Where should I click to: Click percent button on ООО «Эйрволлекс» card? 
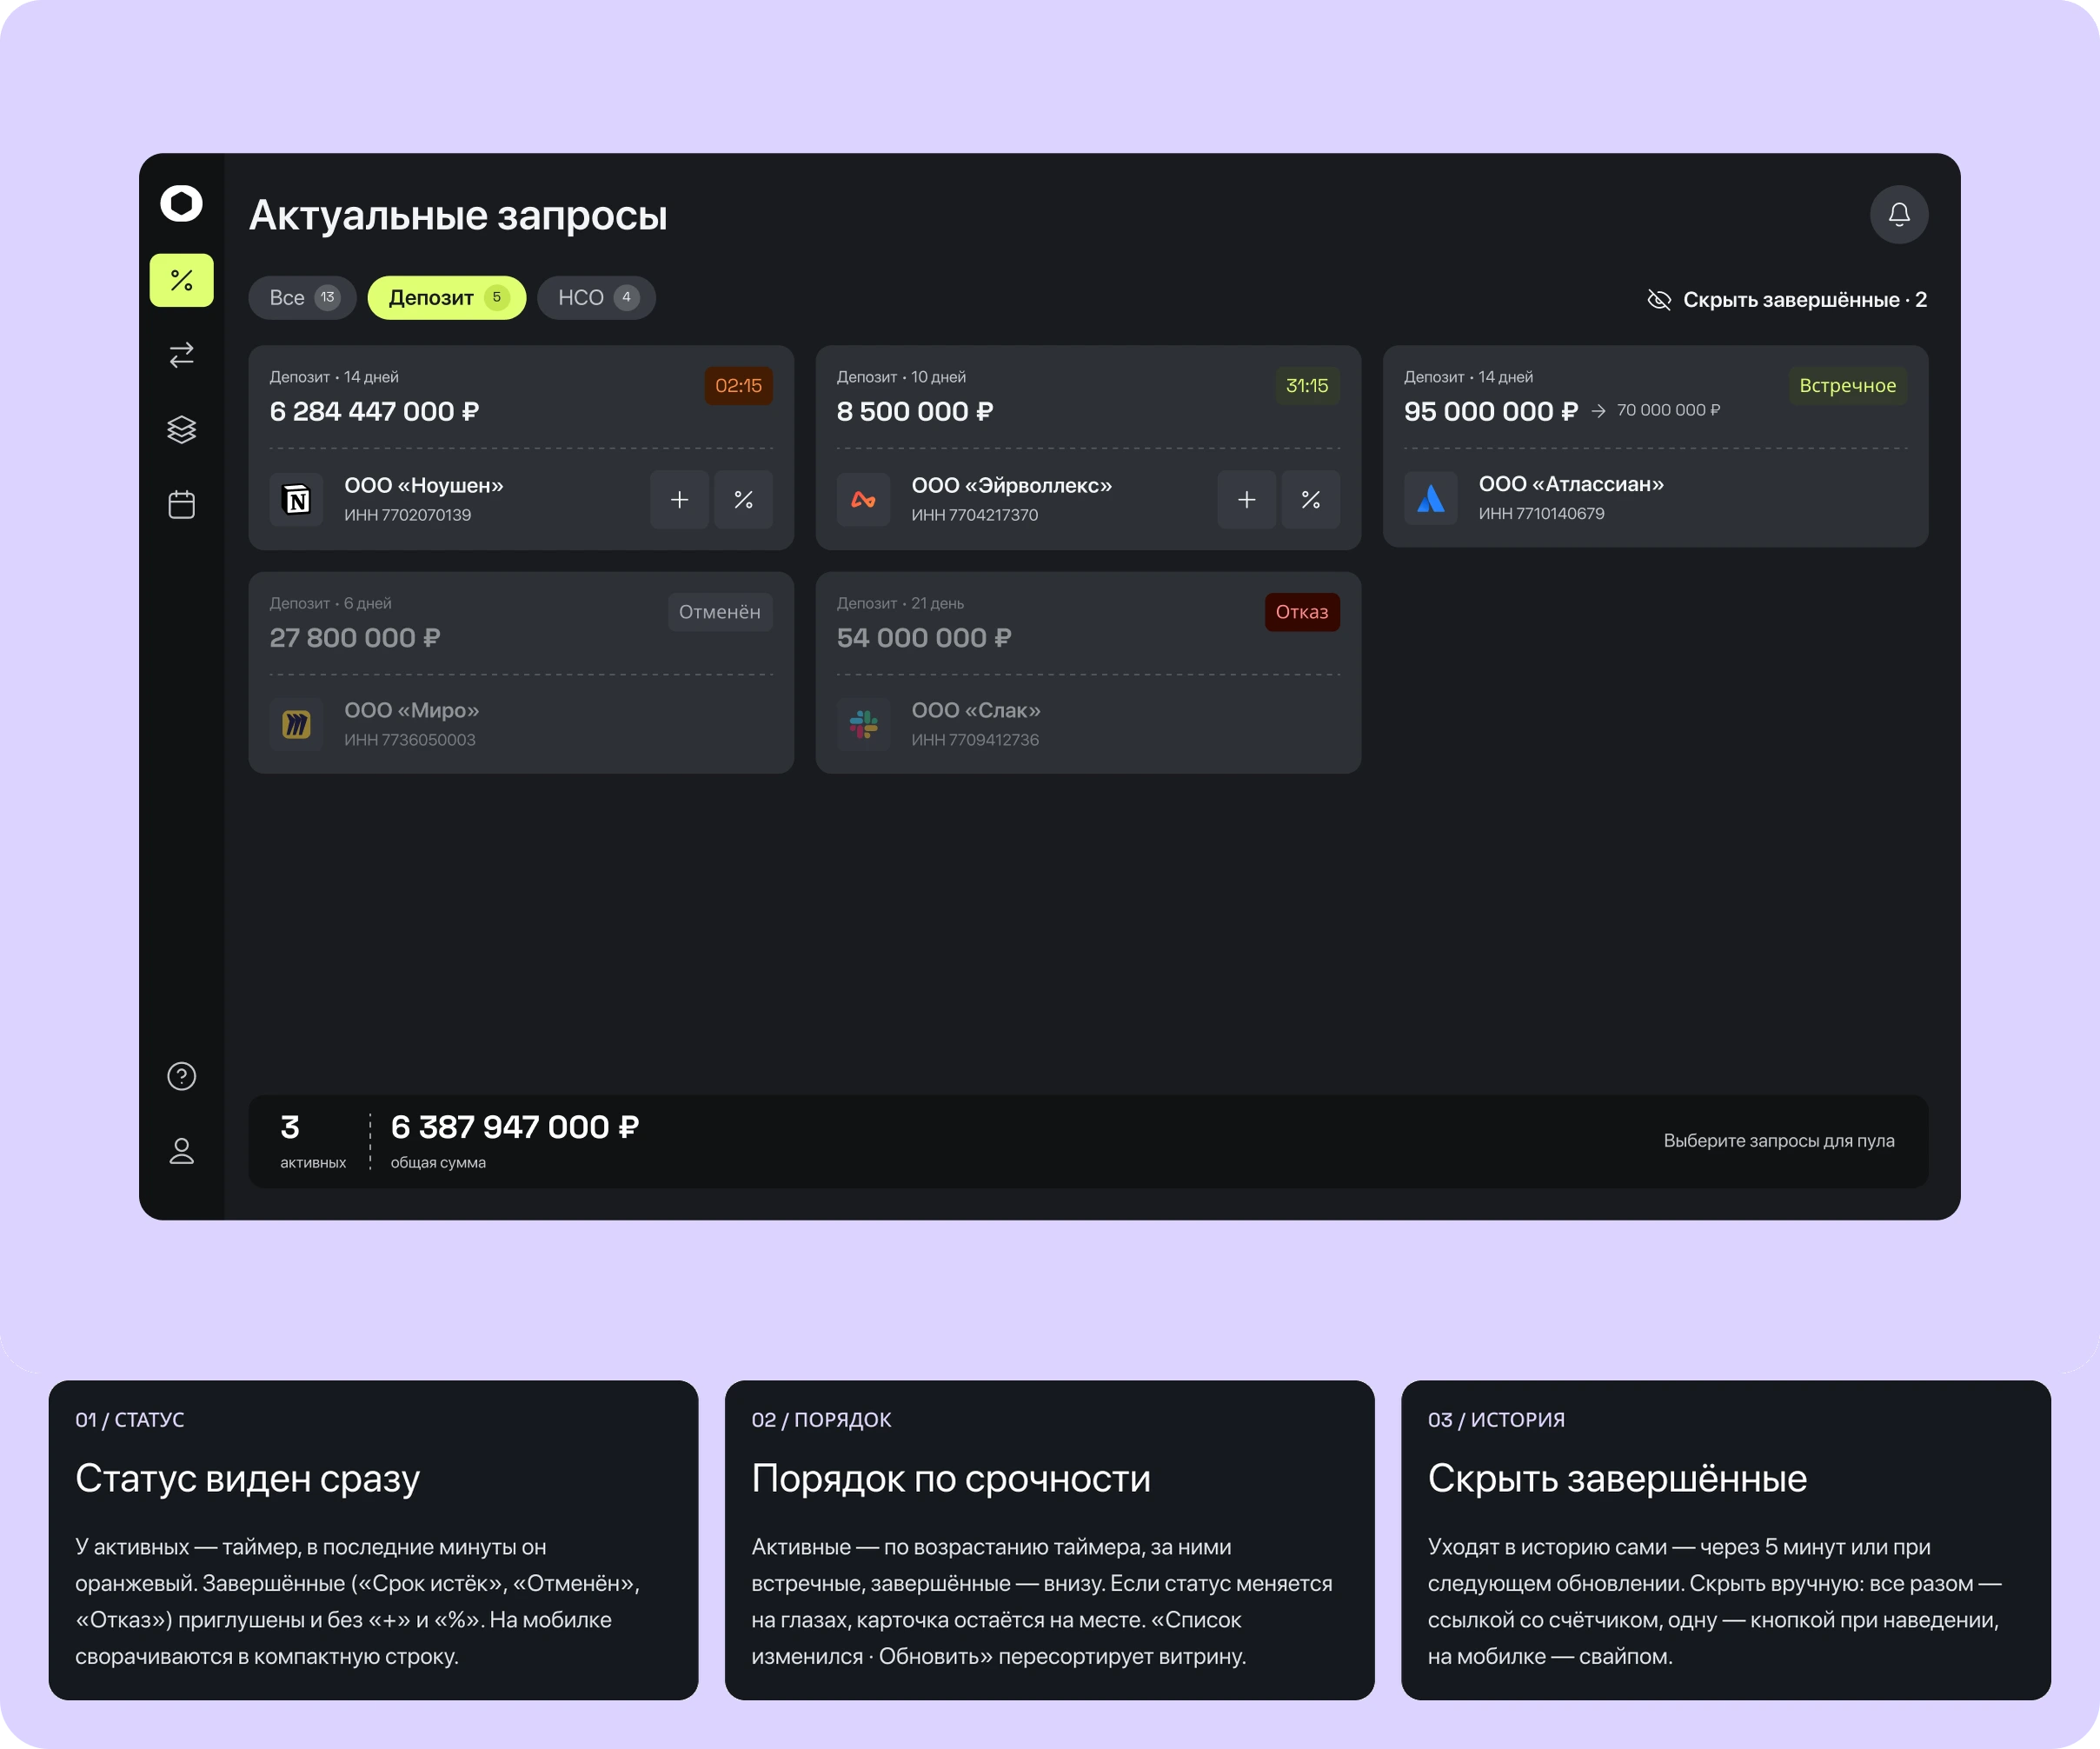[1311, 499]
